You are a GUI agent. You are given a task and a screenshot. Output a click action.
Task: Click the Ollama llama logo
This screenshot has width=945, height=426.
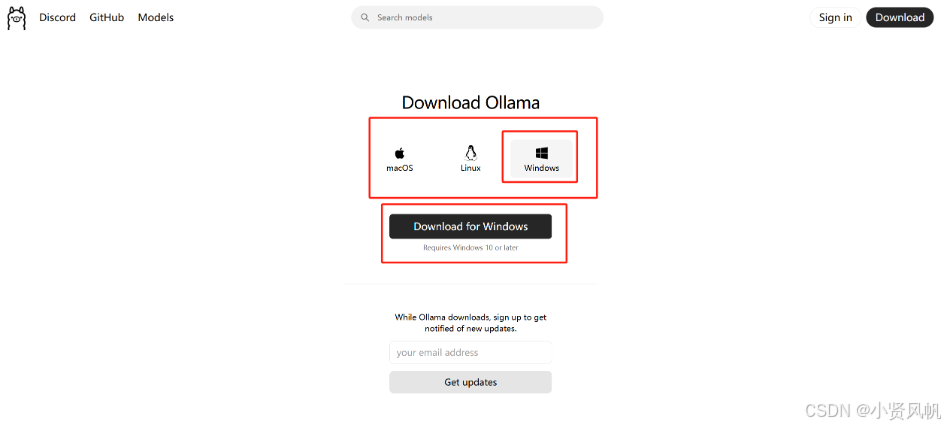point(17,18)
